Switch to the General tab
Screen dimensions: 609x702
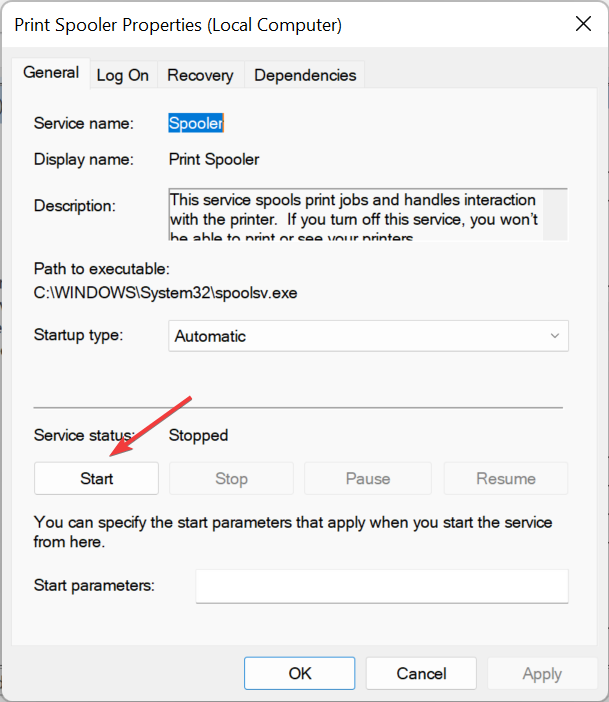click(51, 73)
